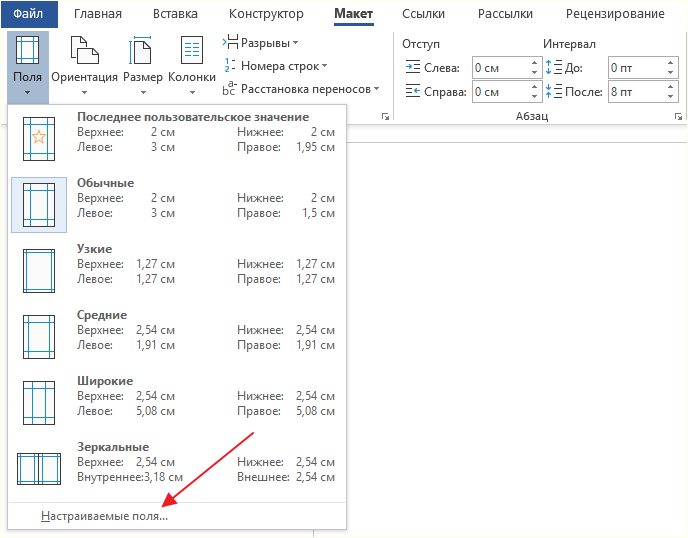This screenshot has width=688, height=538.
Task: Increase the До spacing with up arrow
Action: click(x=670, y=62)
